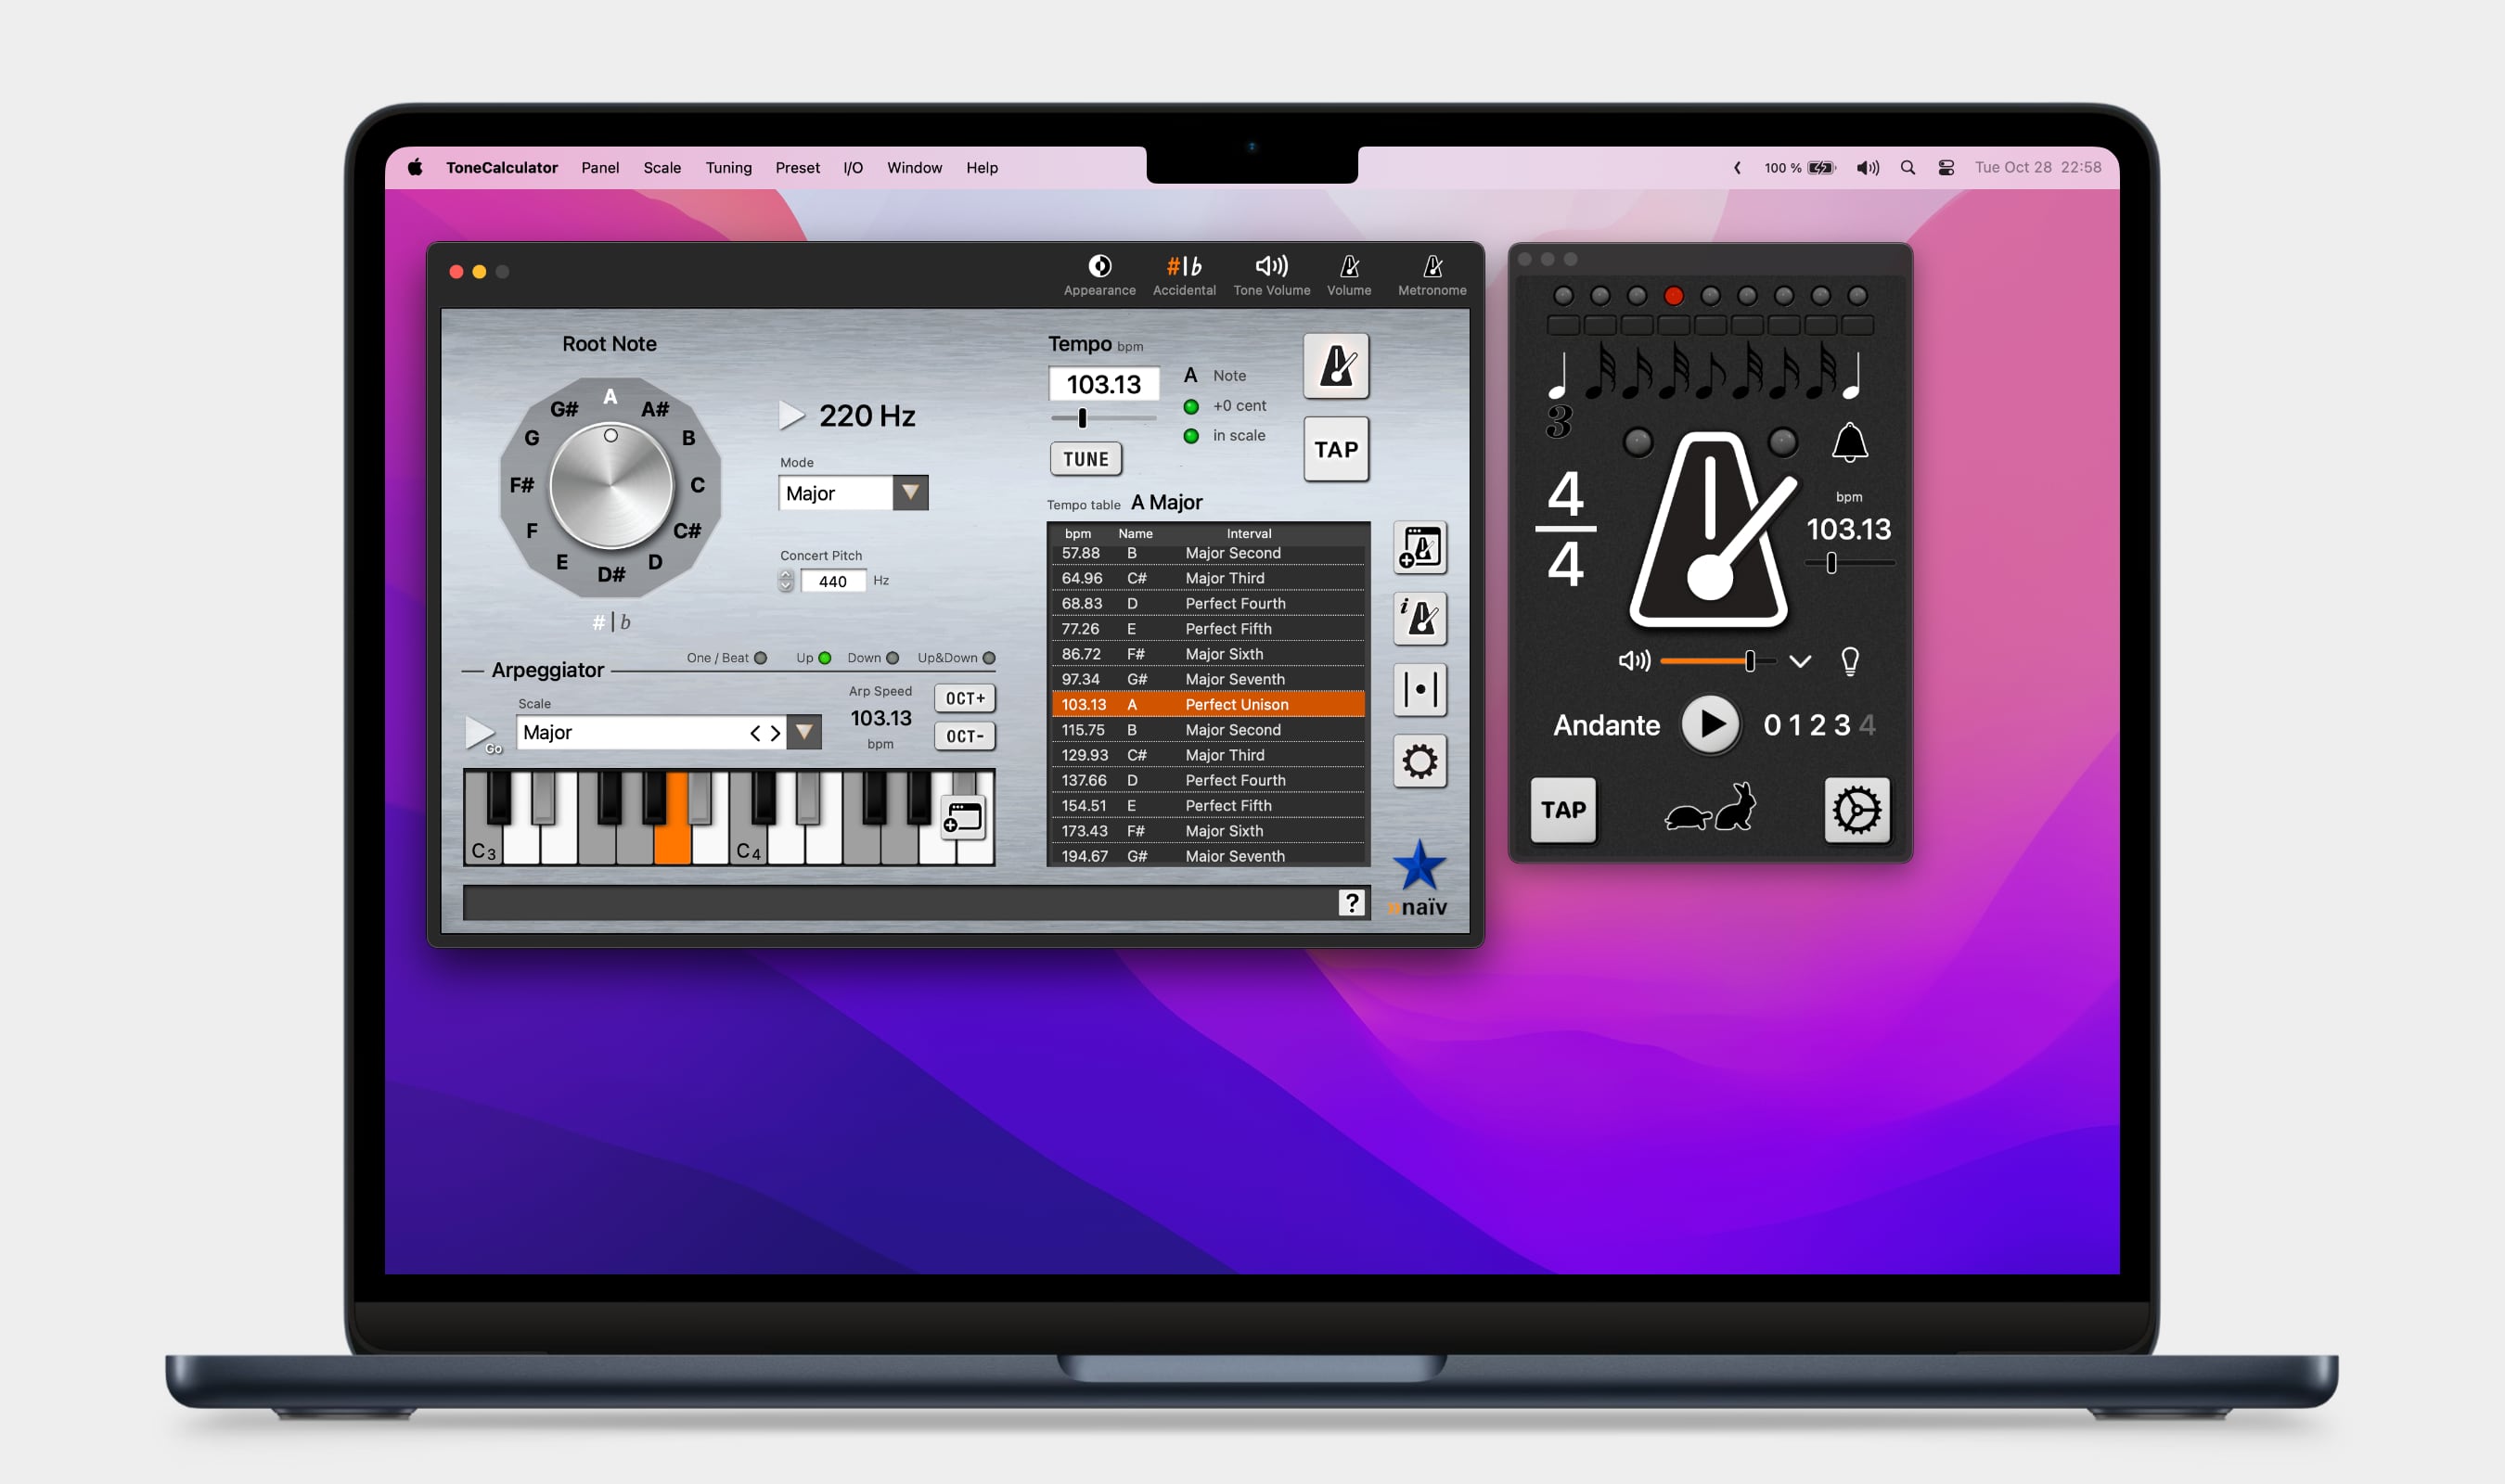Click the bell icon in metronome window
Image resolution: width=2505 pixels, height=1484 pixels.
tap(1849, 443)
